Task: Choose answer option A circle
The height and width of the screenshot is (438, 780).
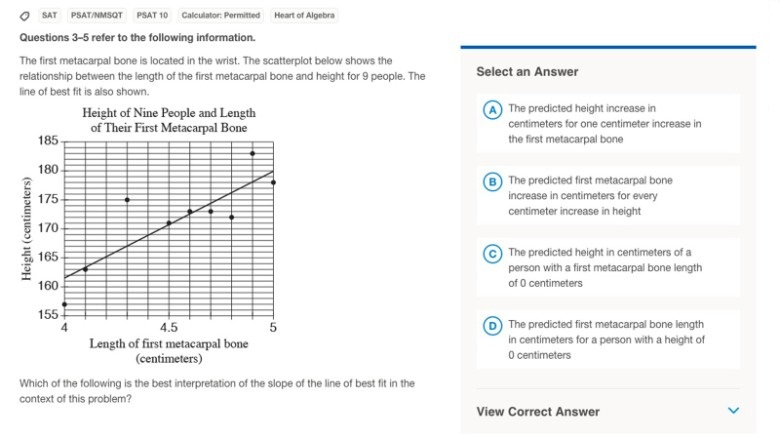Action: point(492,110)
